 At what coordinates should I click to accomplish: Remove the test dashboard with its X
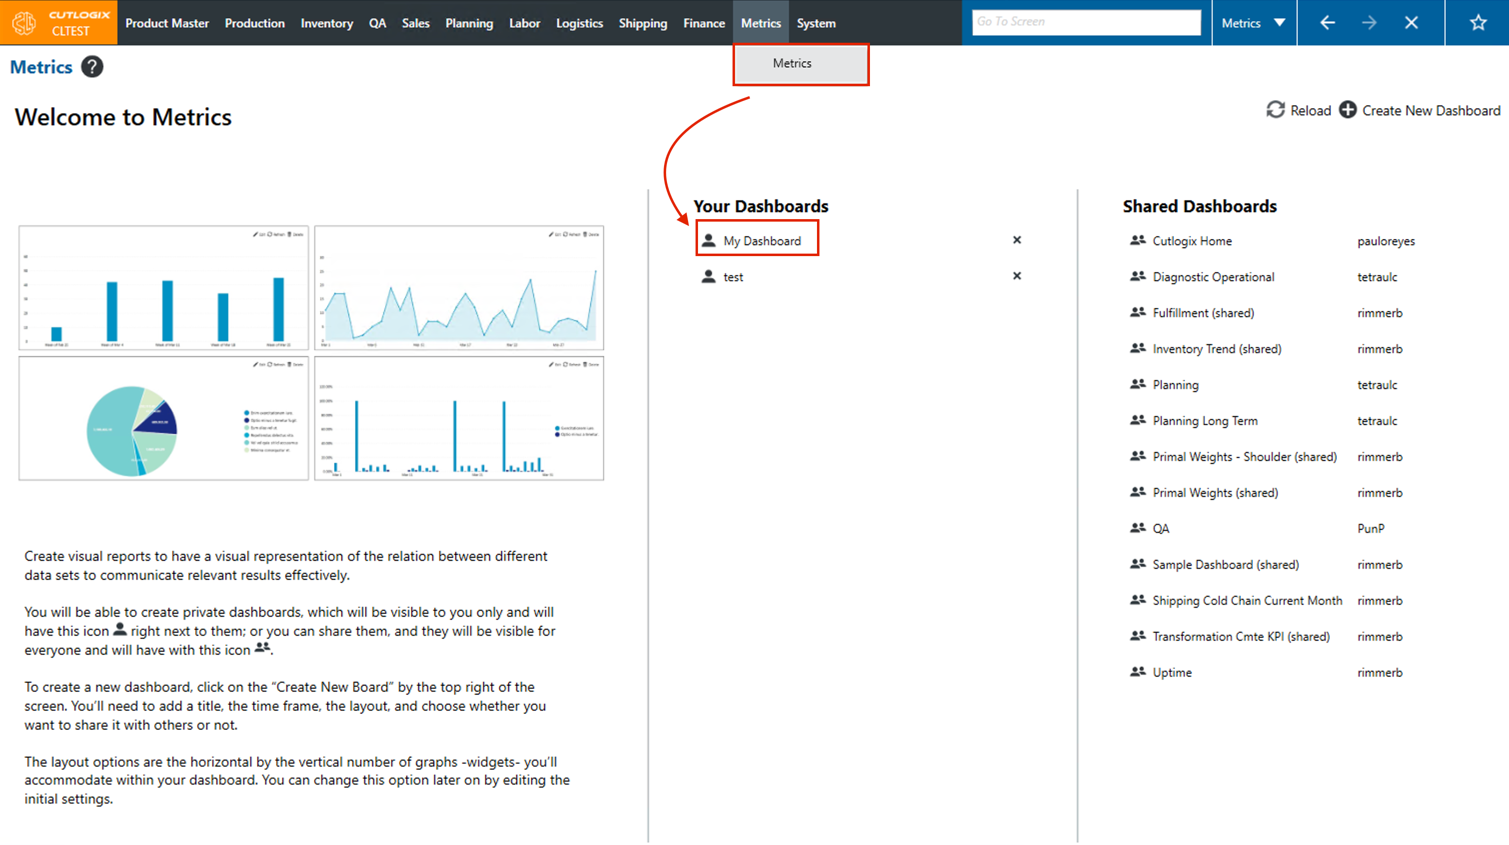(x=1017, y=276)
